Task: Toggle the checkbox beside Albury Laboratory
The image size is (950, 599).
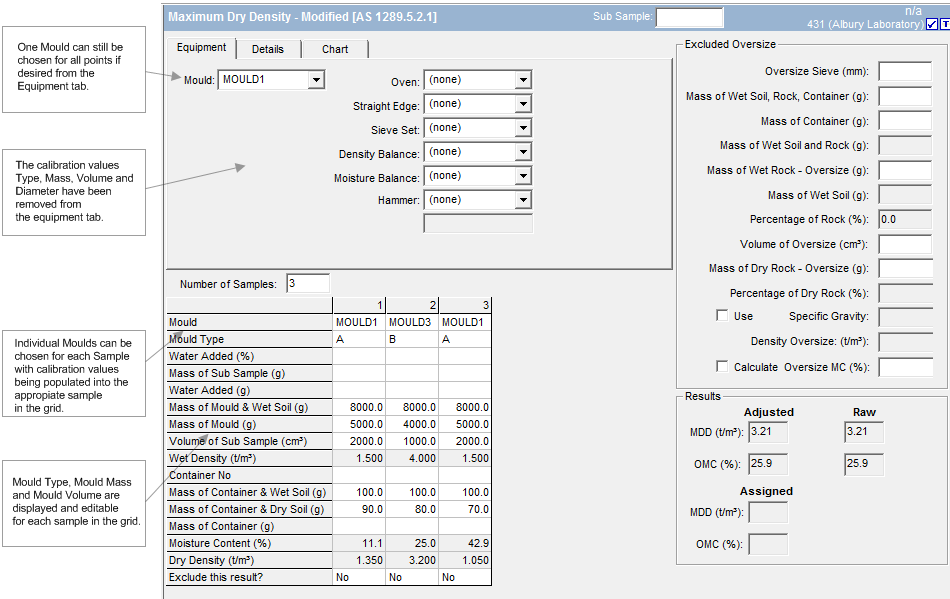Action: click(931, 24)
